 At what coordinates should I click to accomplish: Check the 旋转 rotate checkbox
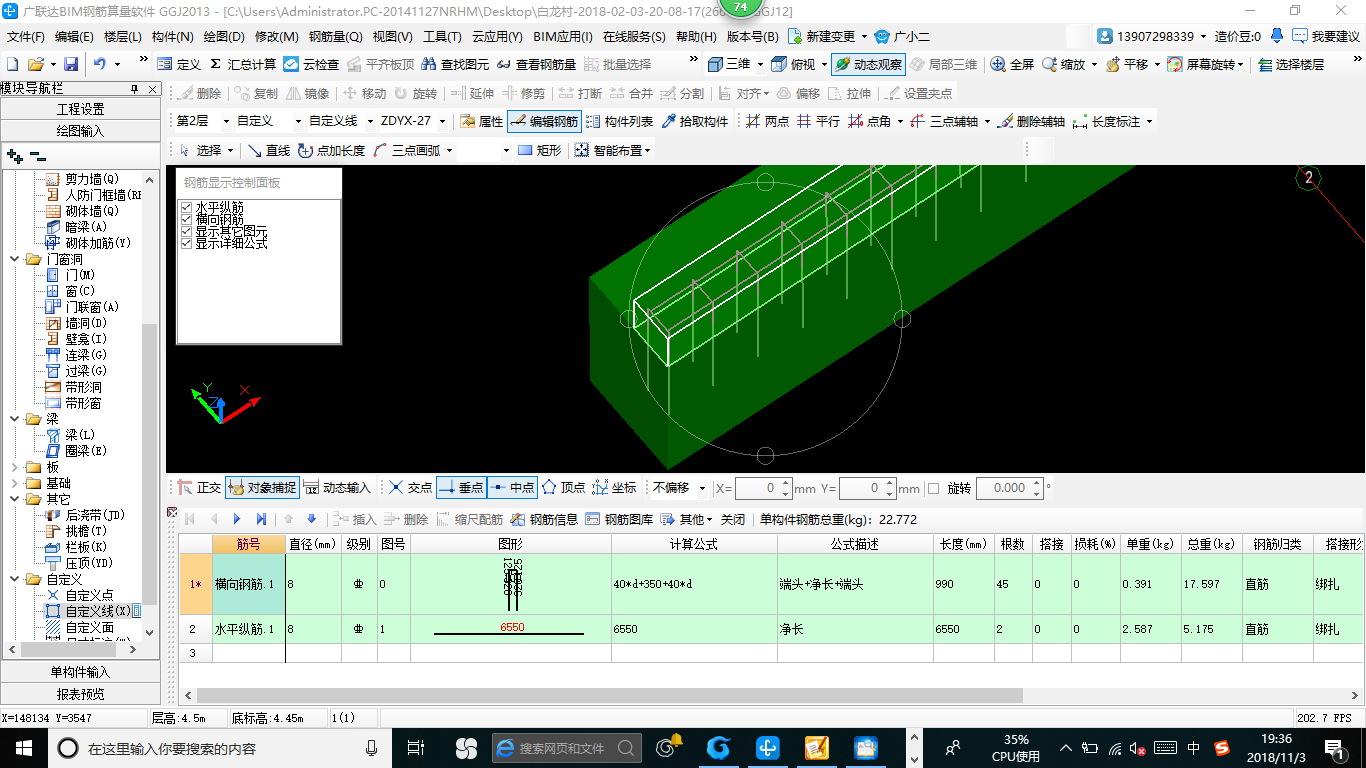pos(933,488)
